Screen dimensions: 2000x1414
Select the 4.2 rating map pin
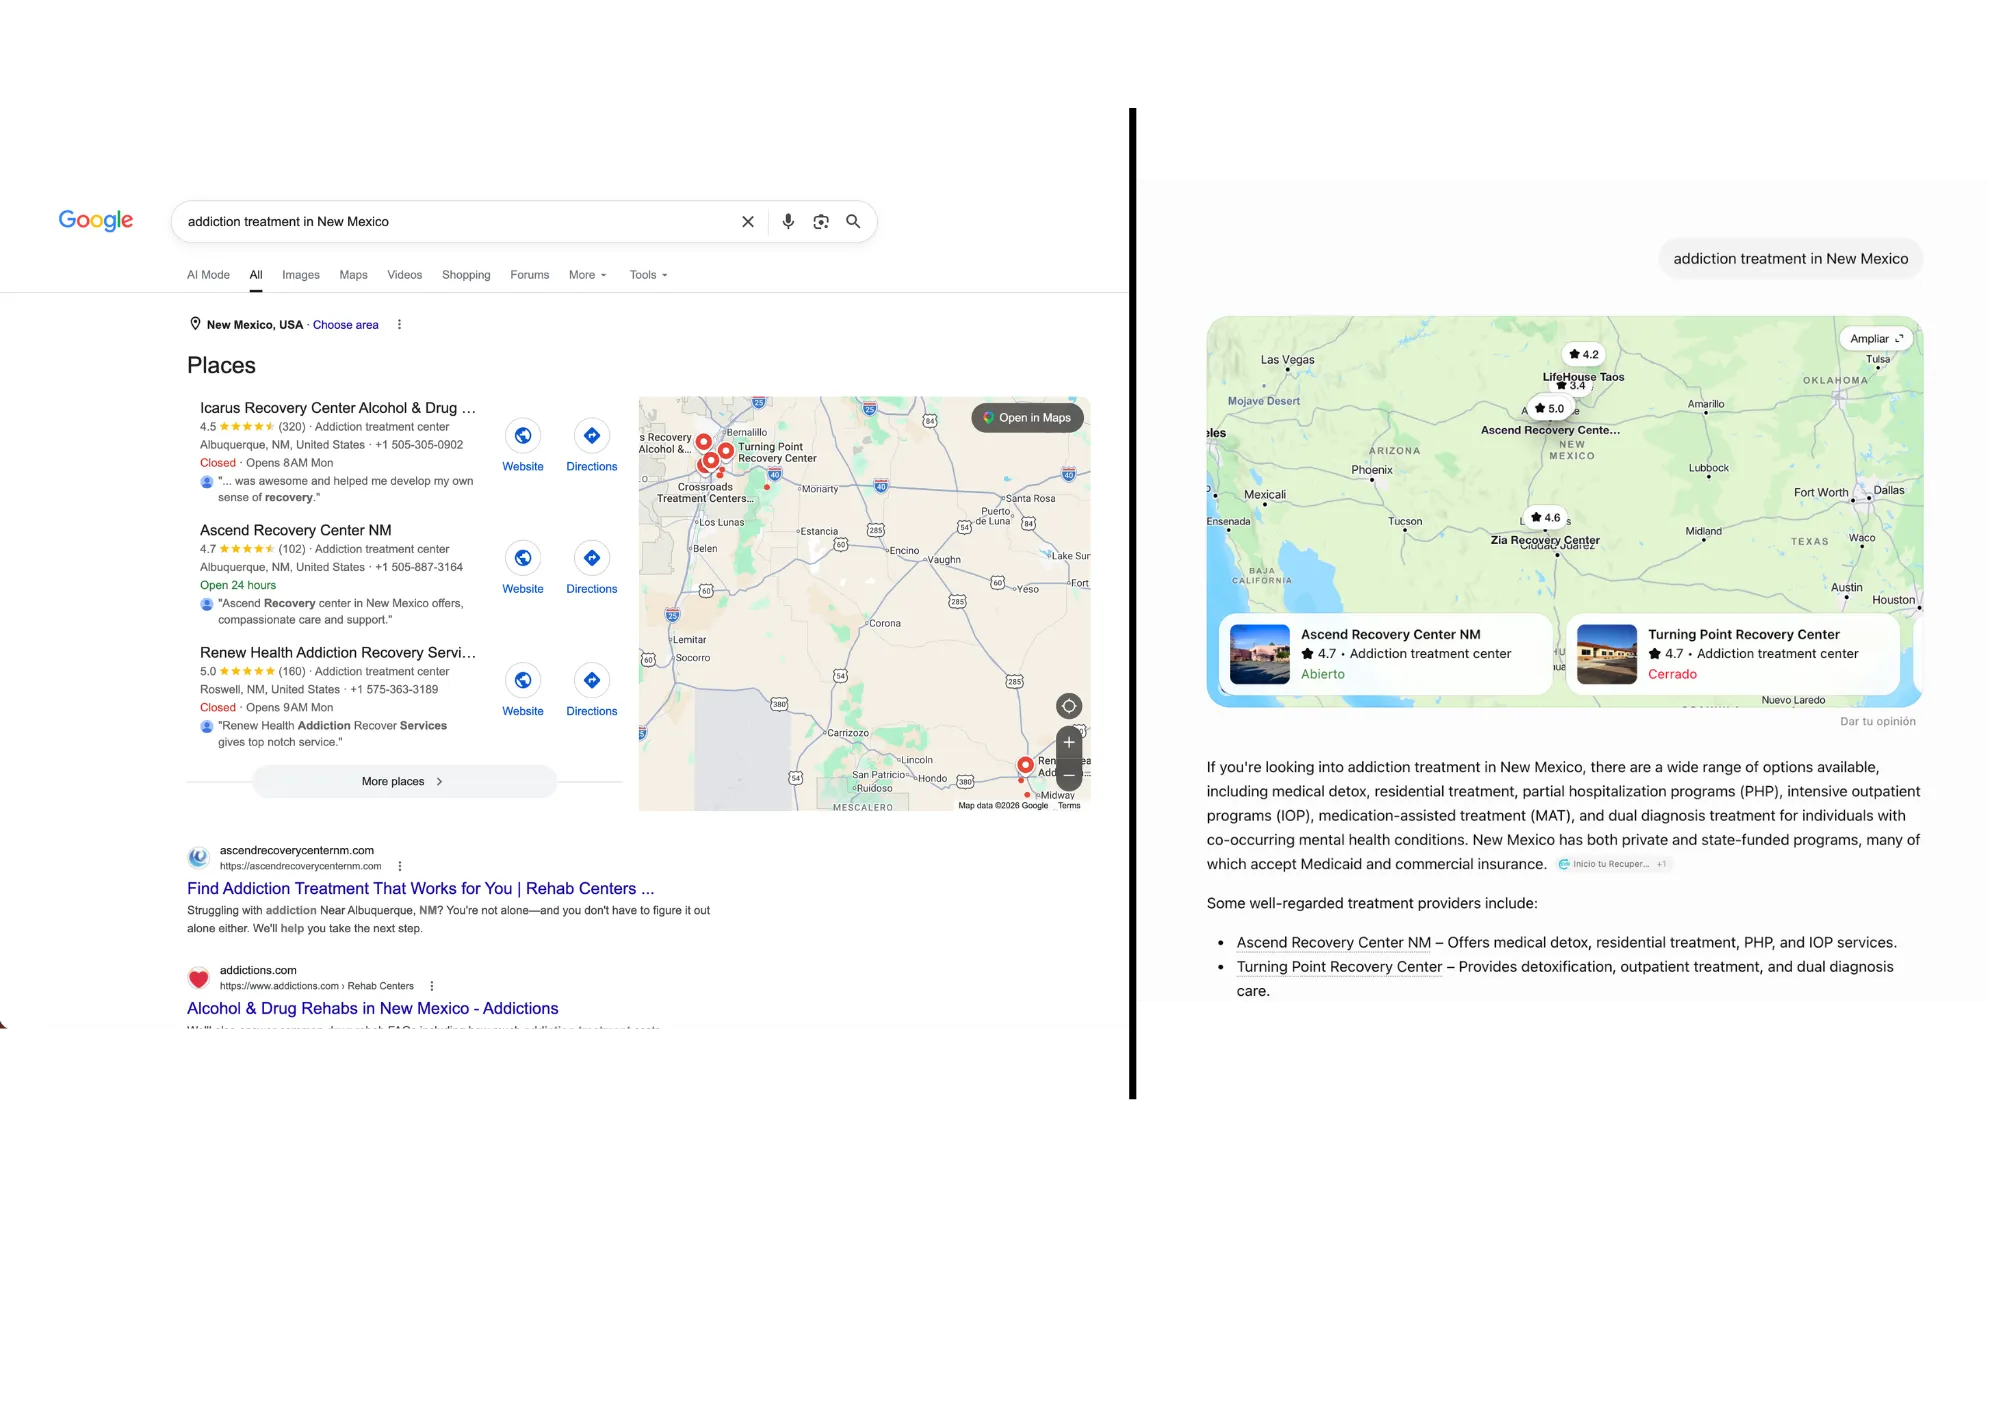pos(1583,354)
